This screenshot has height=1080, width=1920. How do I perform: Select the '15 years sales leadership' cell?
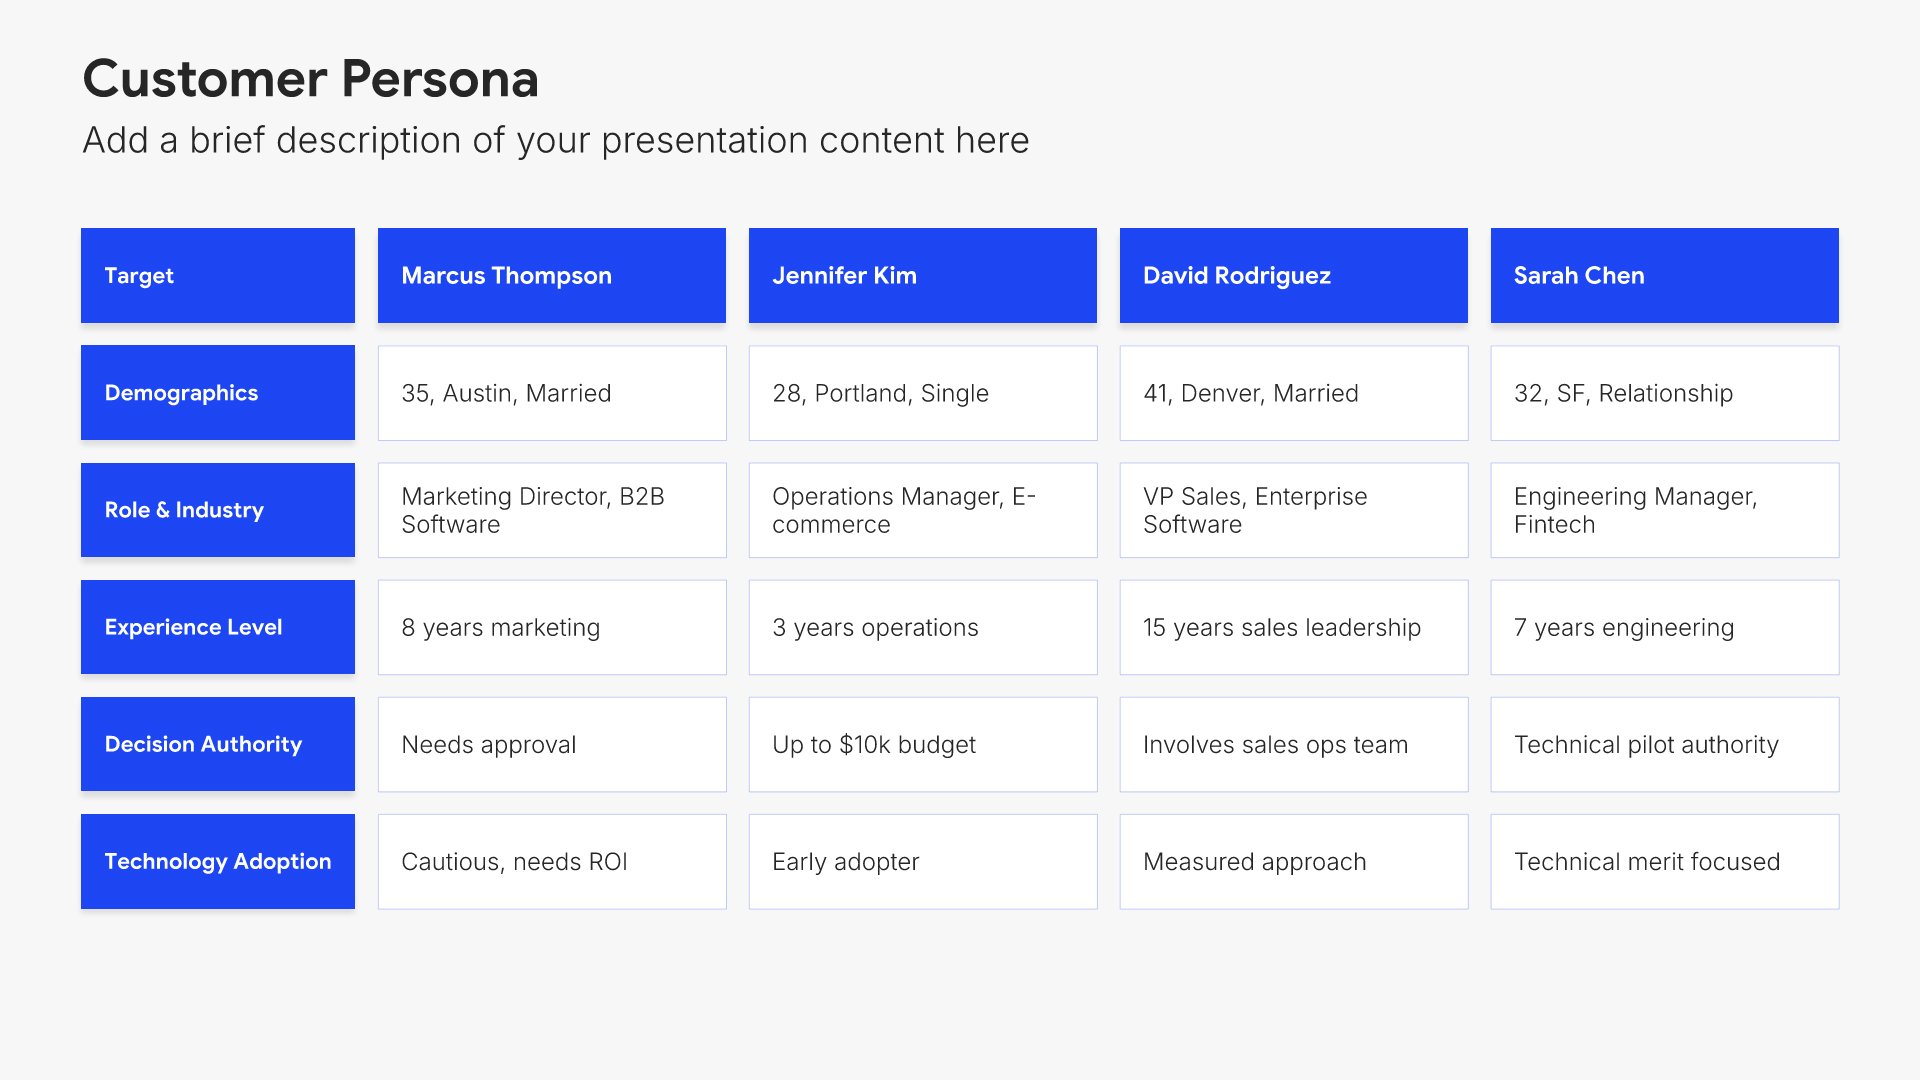pos(1294,627)
